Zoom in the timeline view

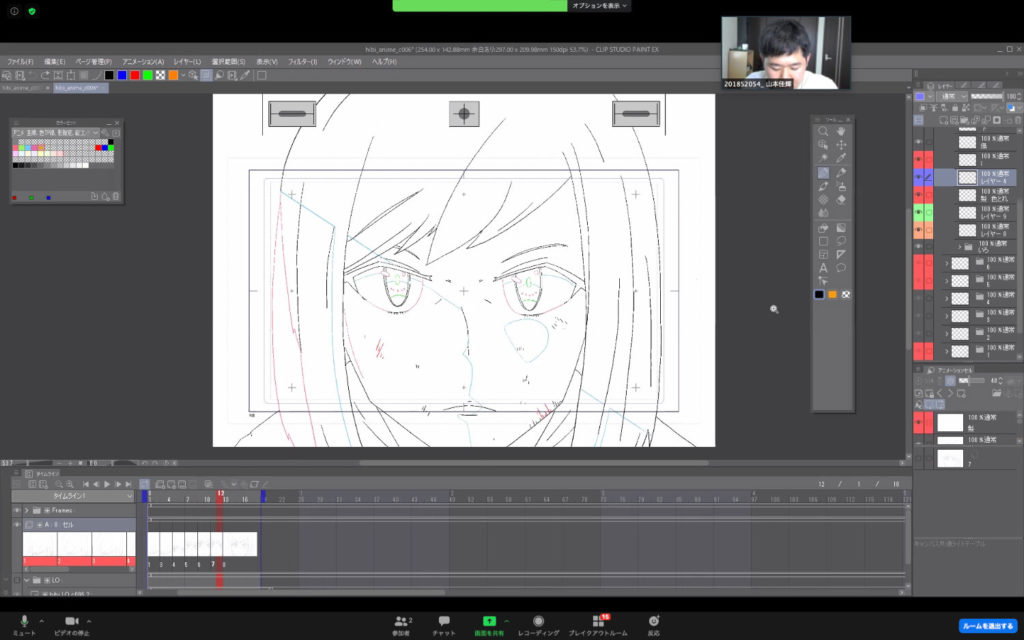[69, 484]
